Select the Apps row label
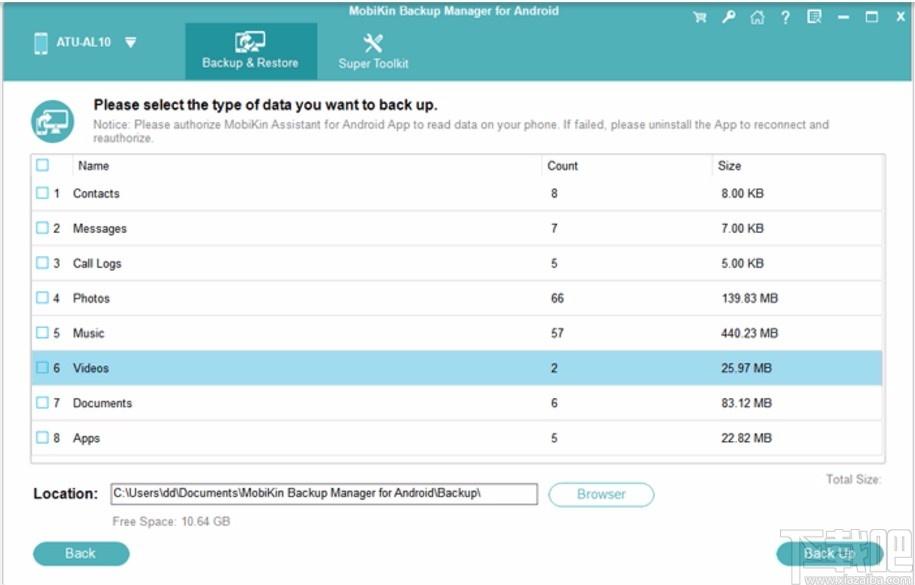The image size is (915, 585). click(x=86, y=438)
